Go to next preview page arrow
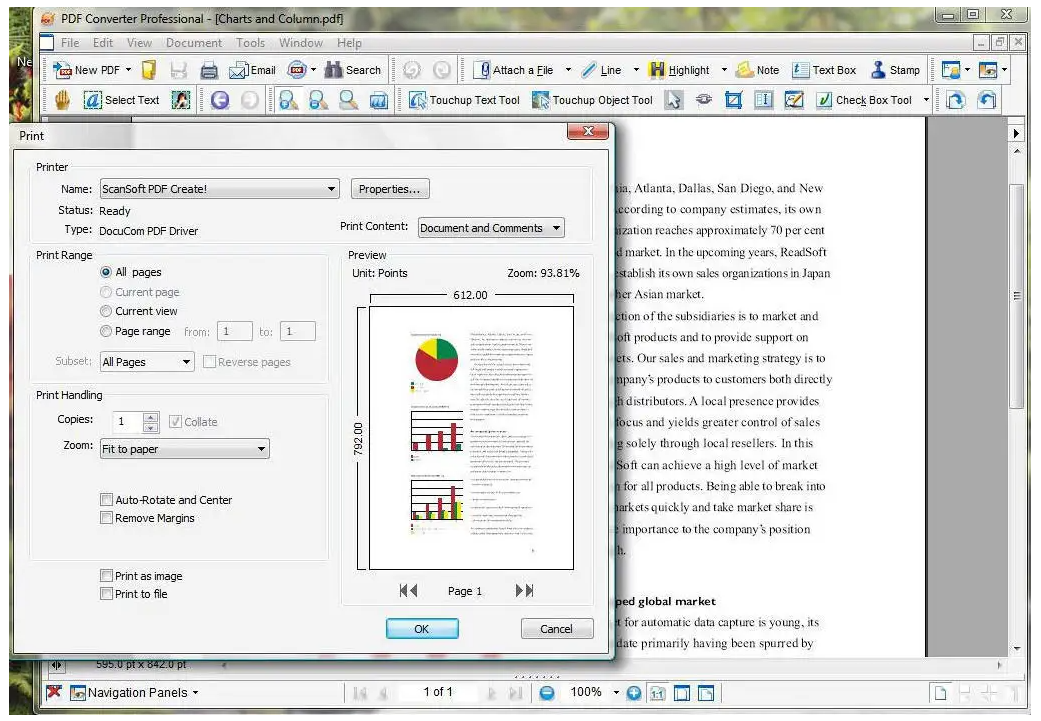 (524, 591)
